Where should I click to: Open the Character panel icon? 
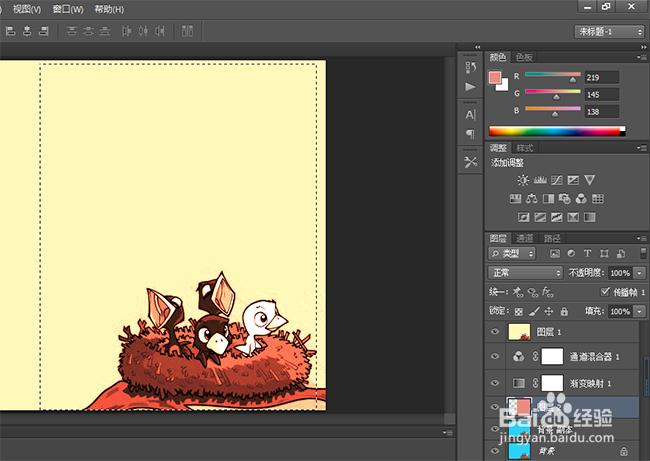pyautogui.click(x=470, y=114)
